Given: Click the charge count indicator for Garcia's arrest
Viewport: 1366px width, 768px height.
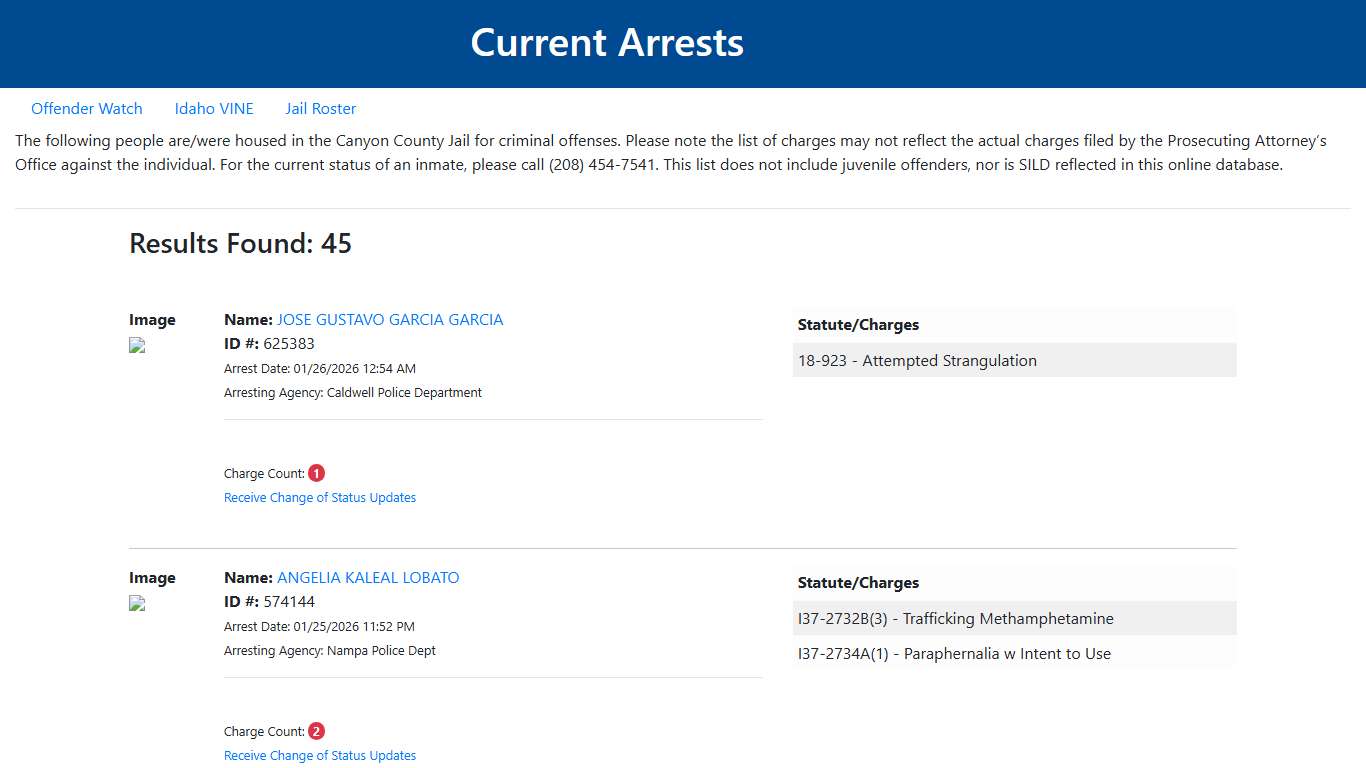Looking at the screenshot, I should pos(316,472).
